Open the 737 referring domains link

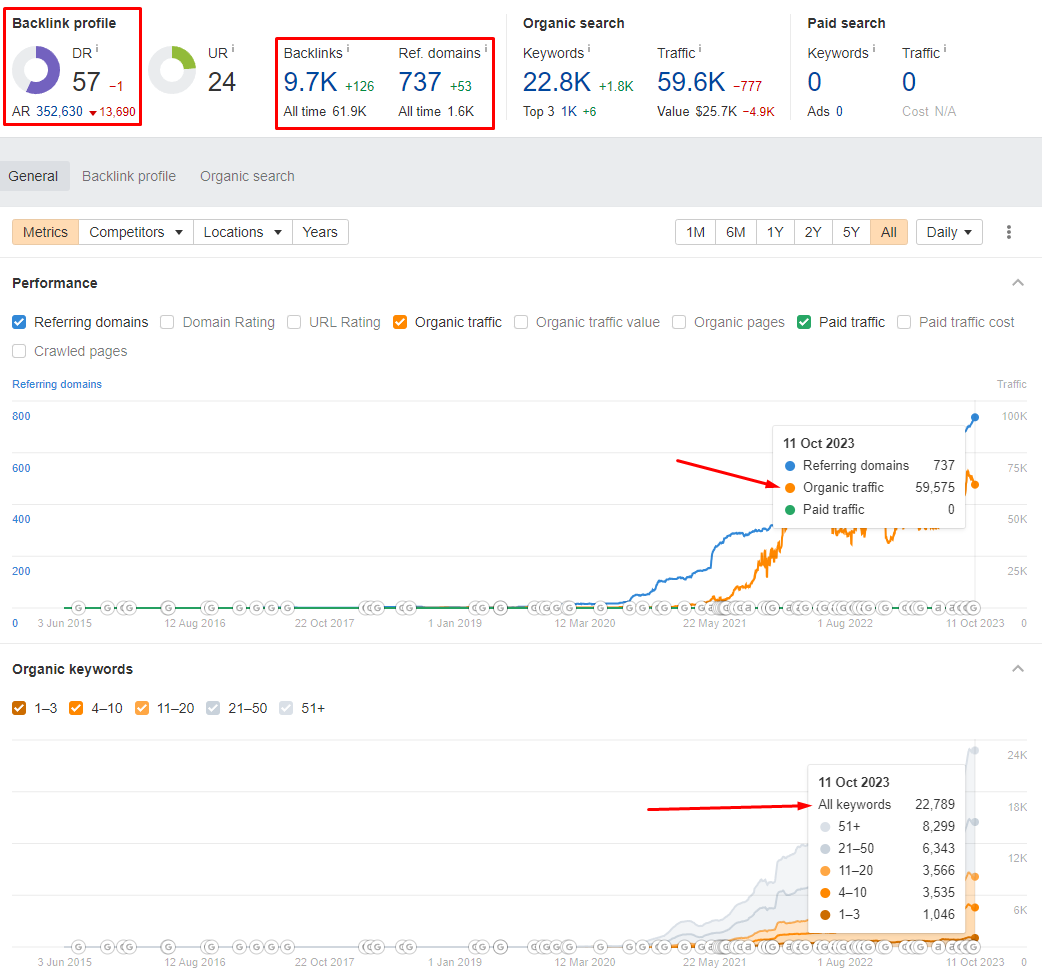(x=420, y=82)
